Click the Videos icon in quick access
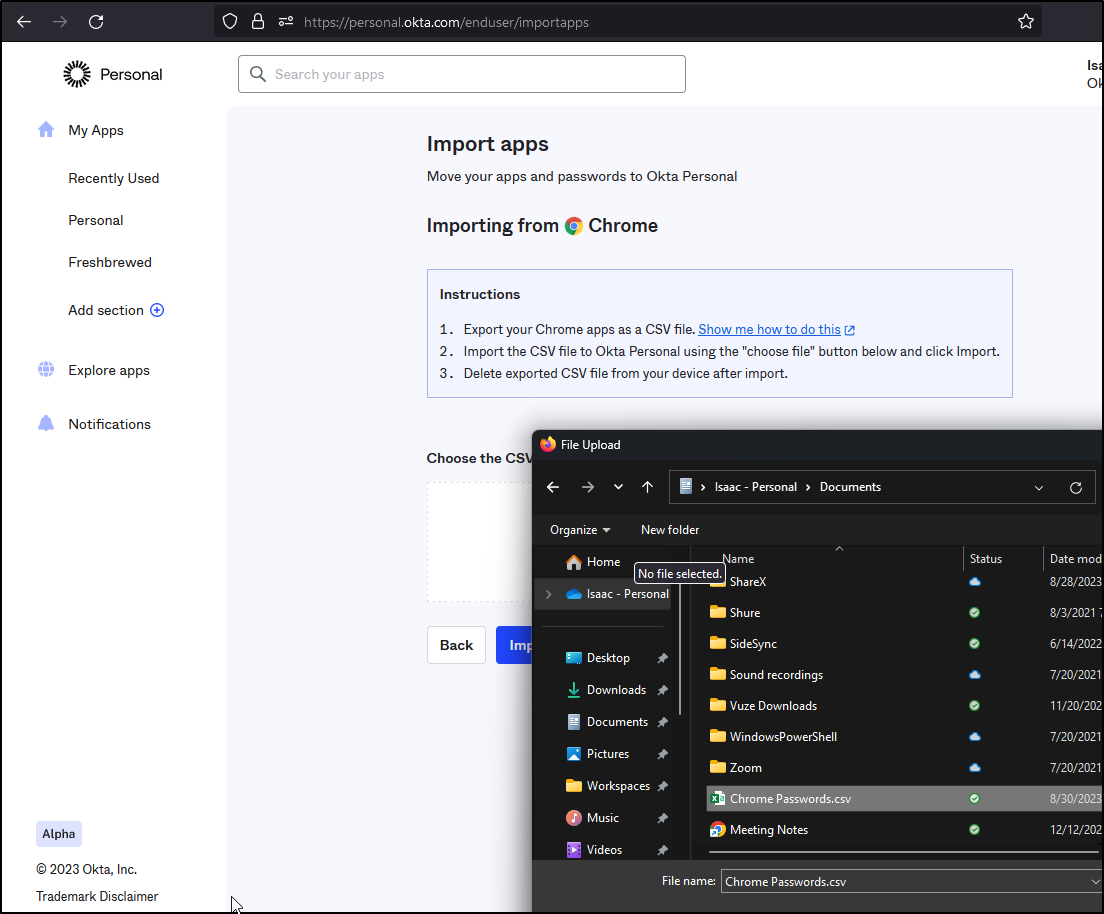 pos(574,850)
